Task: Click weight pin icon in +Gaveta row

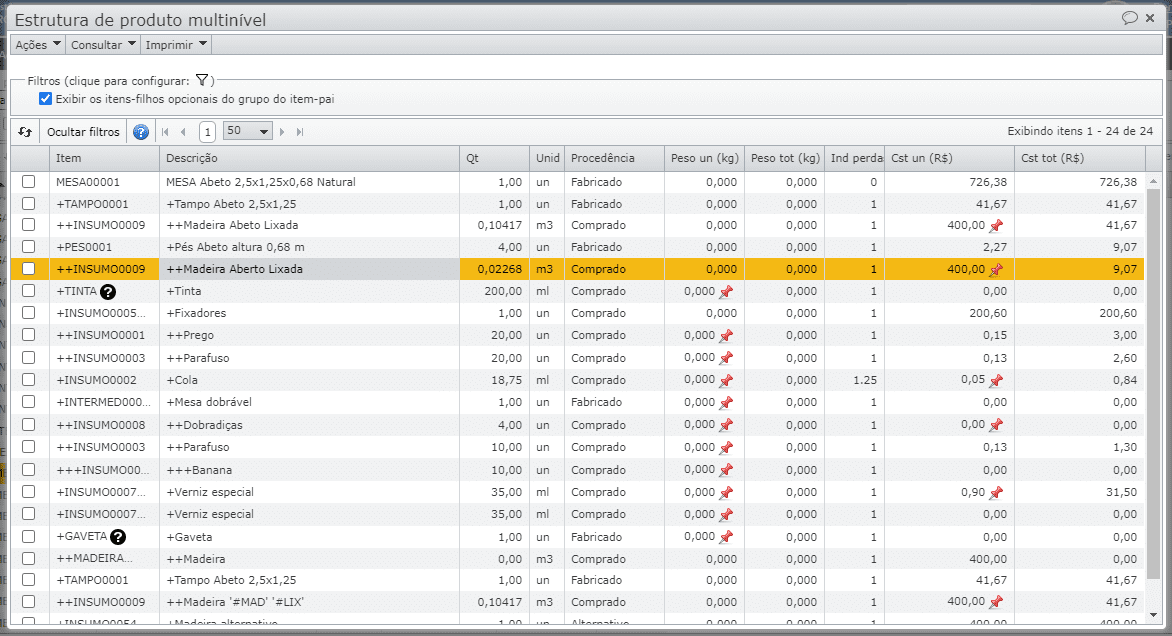Action: click(x=726, y=537)
